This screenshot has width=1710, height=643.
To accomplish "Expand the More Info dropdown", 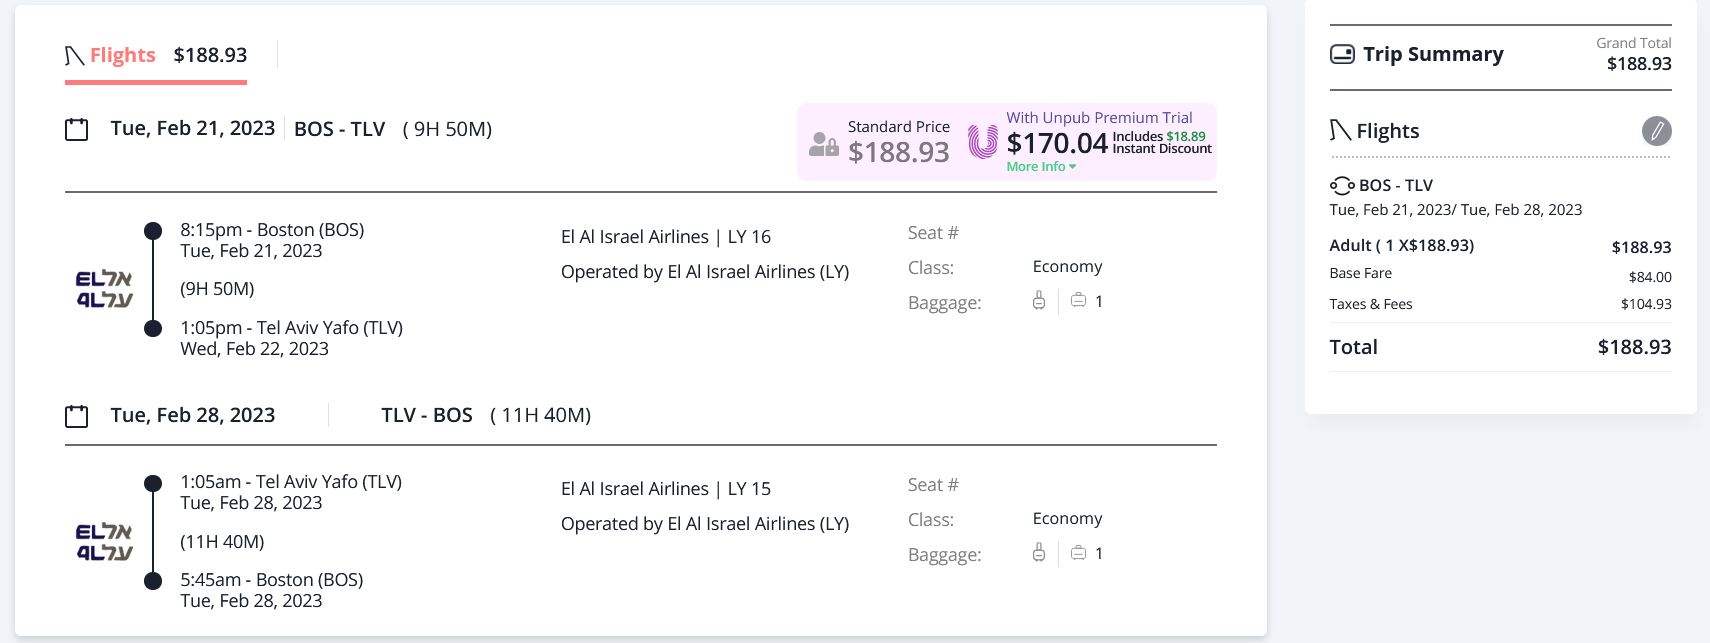I will click(1041, 167).
